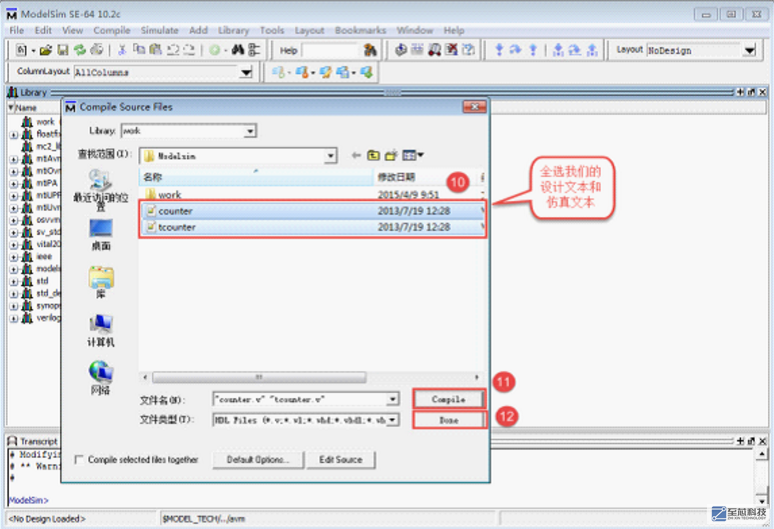774x529 pixels.
Task: Select the counter file in the list
Action: (x=312, y=211)
